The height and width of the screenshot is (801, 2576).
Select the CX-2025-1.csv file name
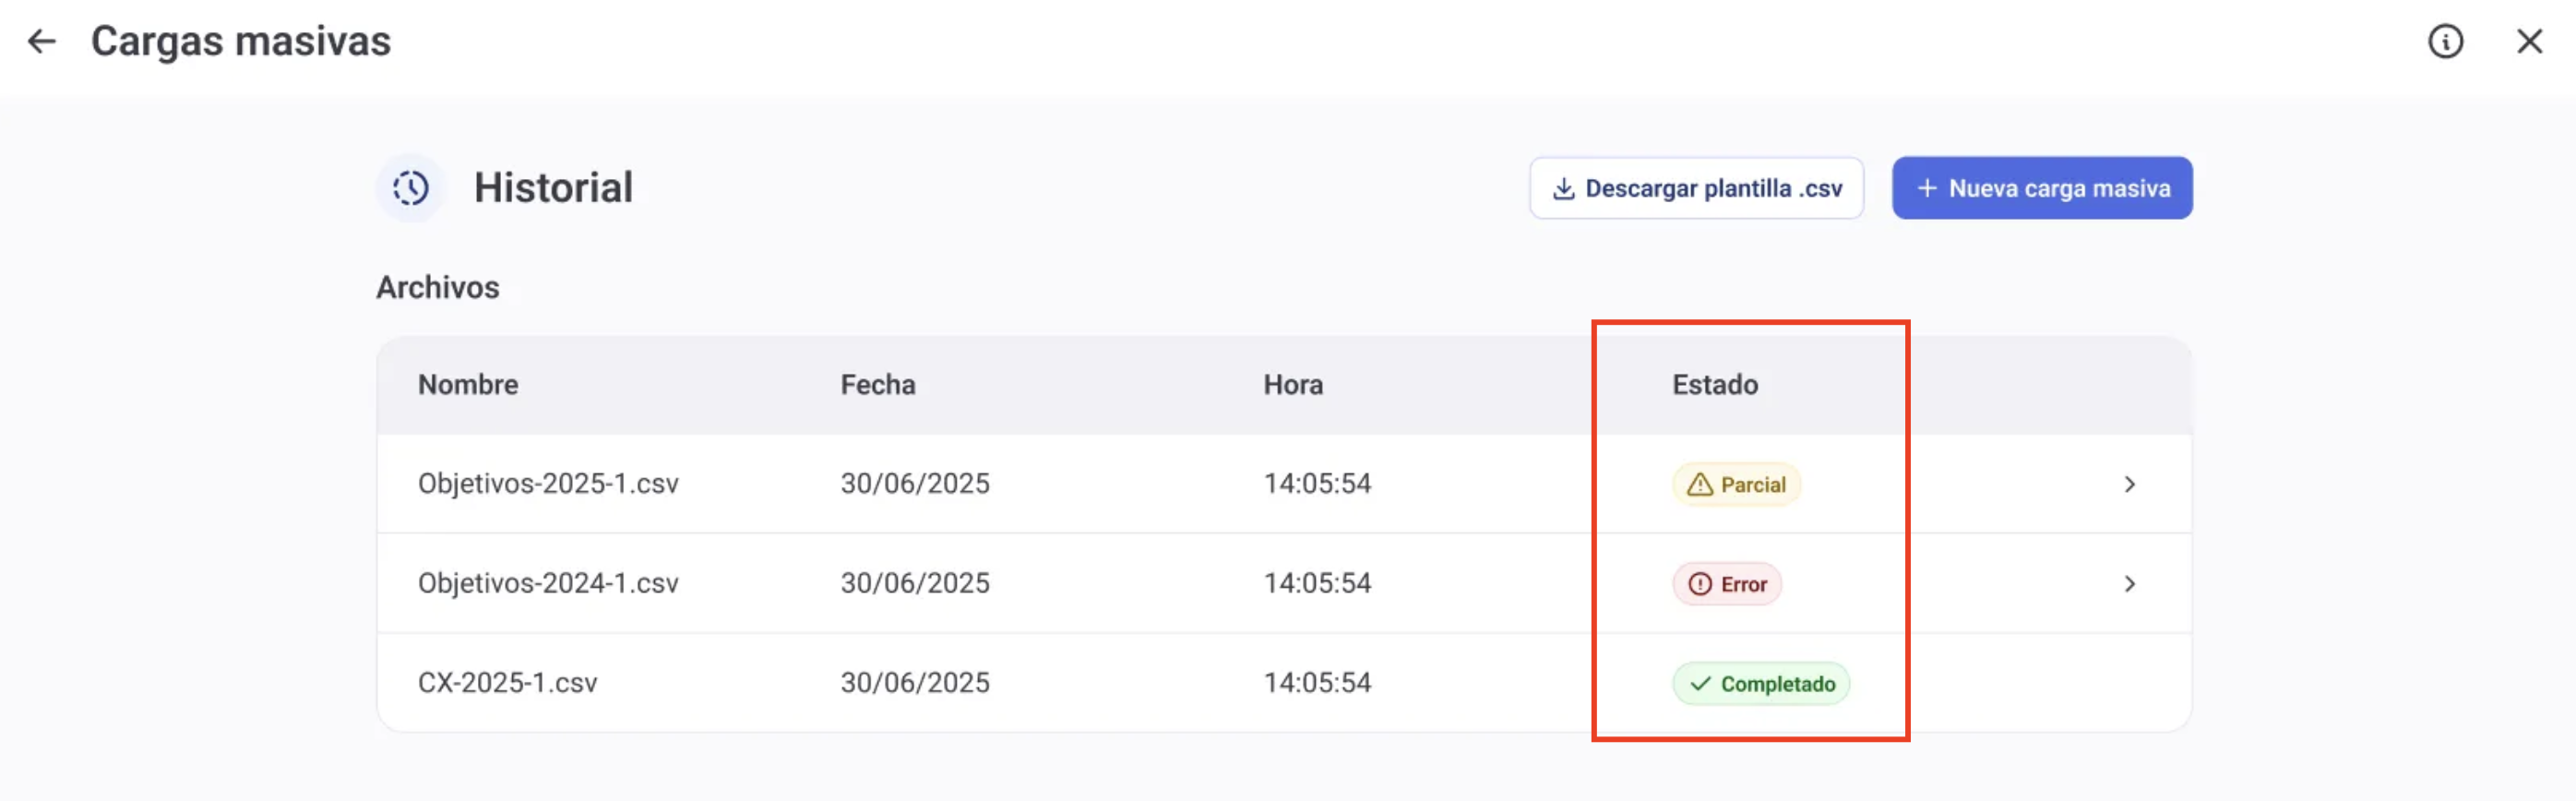click(x=507, y=683)
